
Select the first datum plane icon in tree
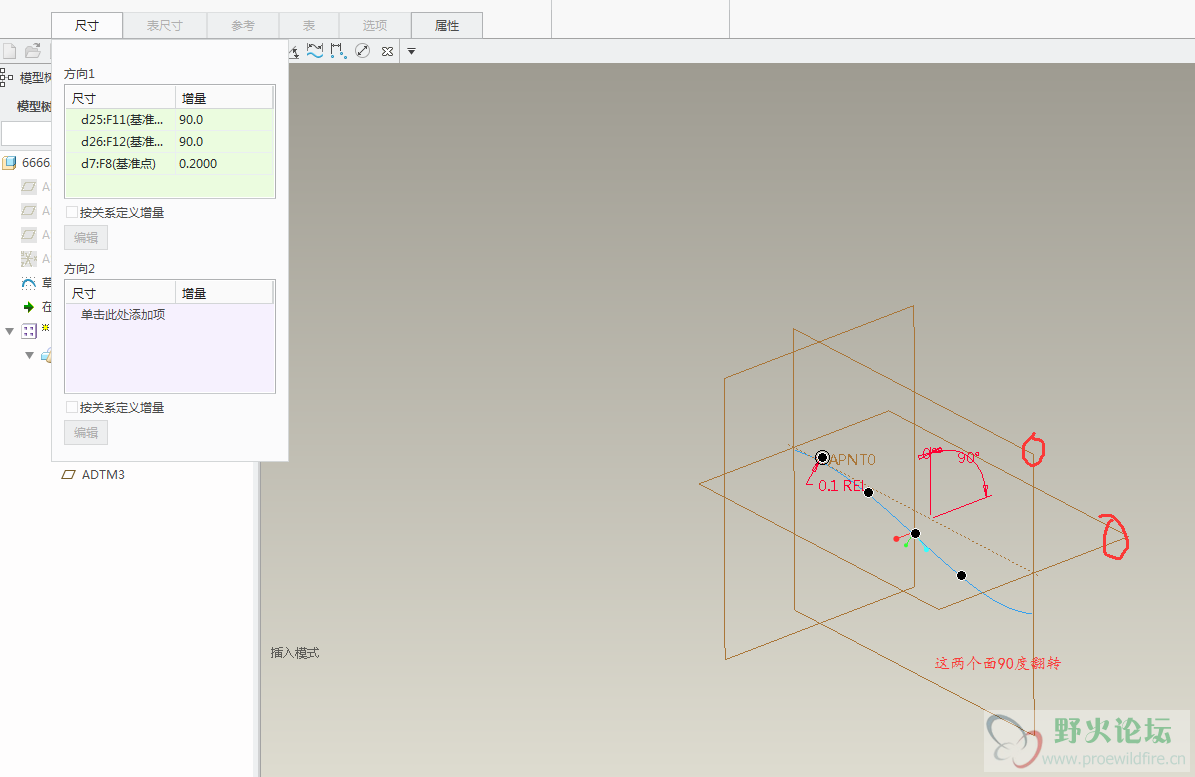pyautogui.click(x=29, y=187)
